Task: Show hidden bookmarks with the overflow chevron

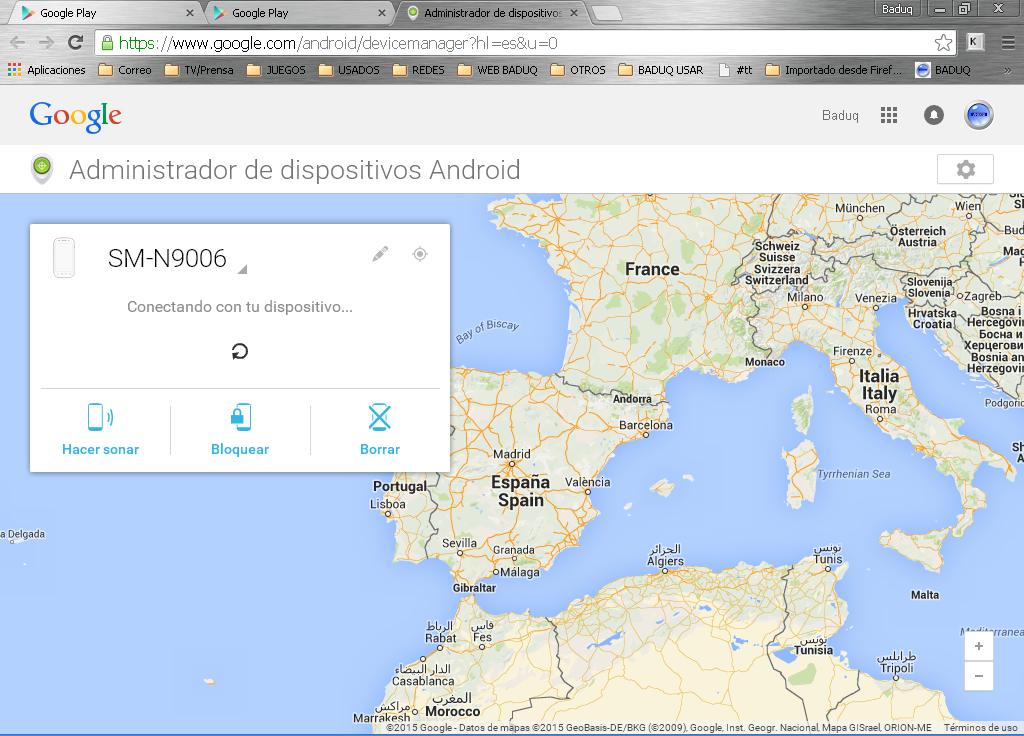Action: tap(1009, 70)
